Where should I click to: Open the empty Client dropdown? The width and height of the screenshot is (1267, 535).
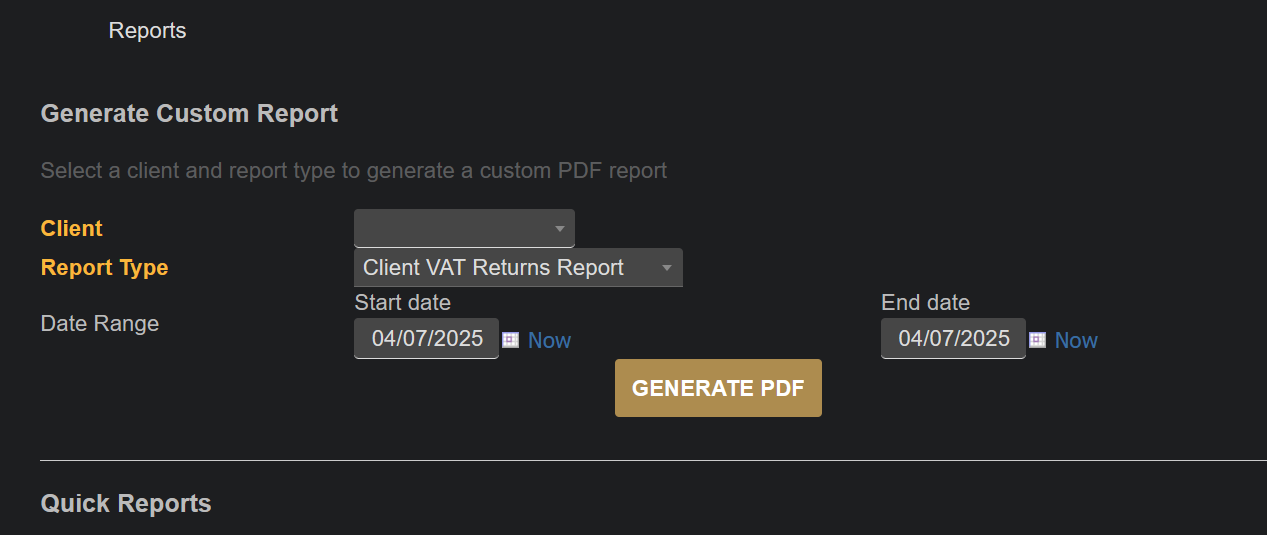point(464,228)
